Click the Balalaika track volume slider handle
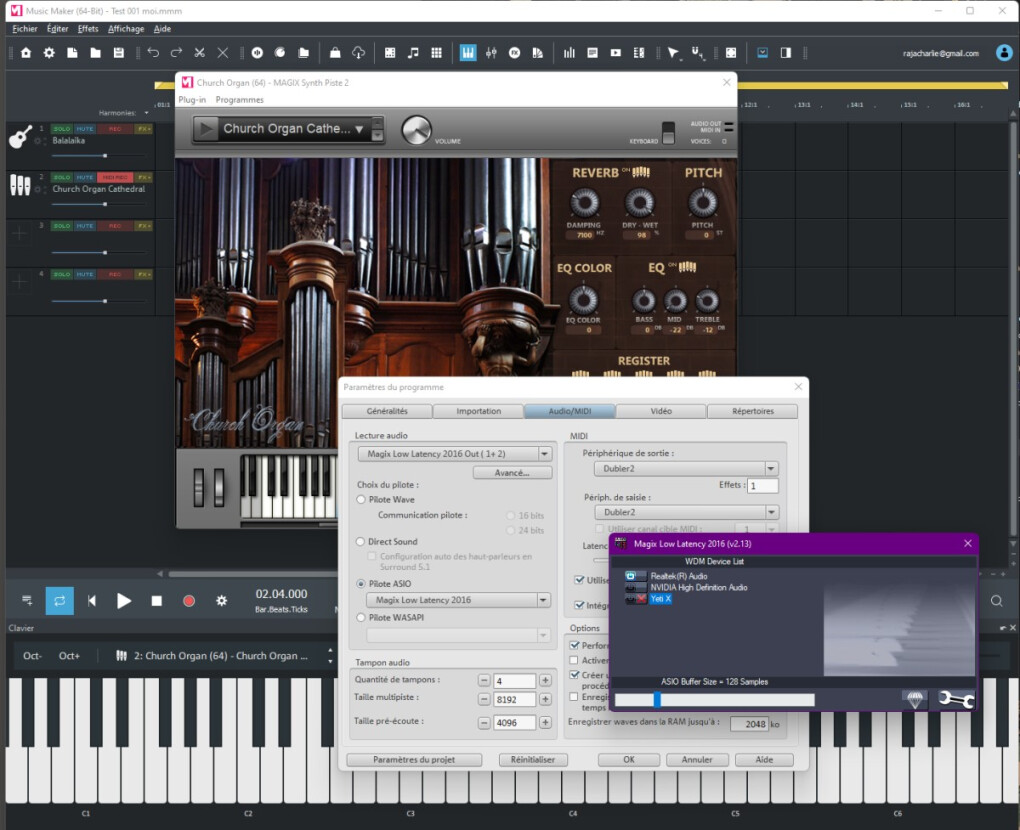 click(105, 155)
